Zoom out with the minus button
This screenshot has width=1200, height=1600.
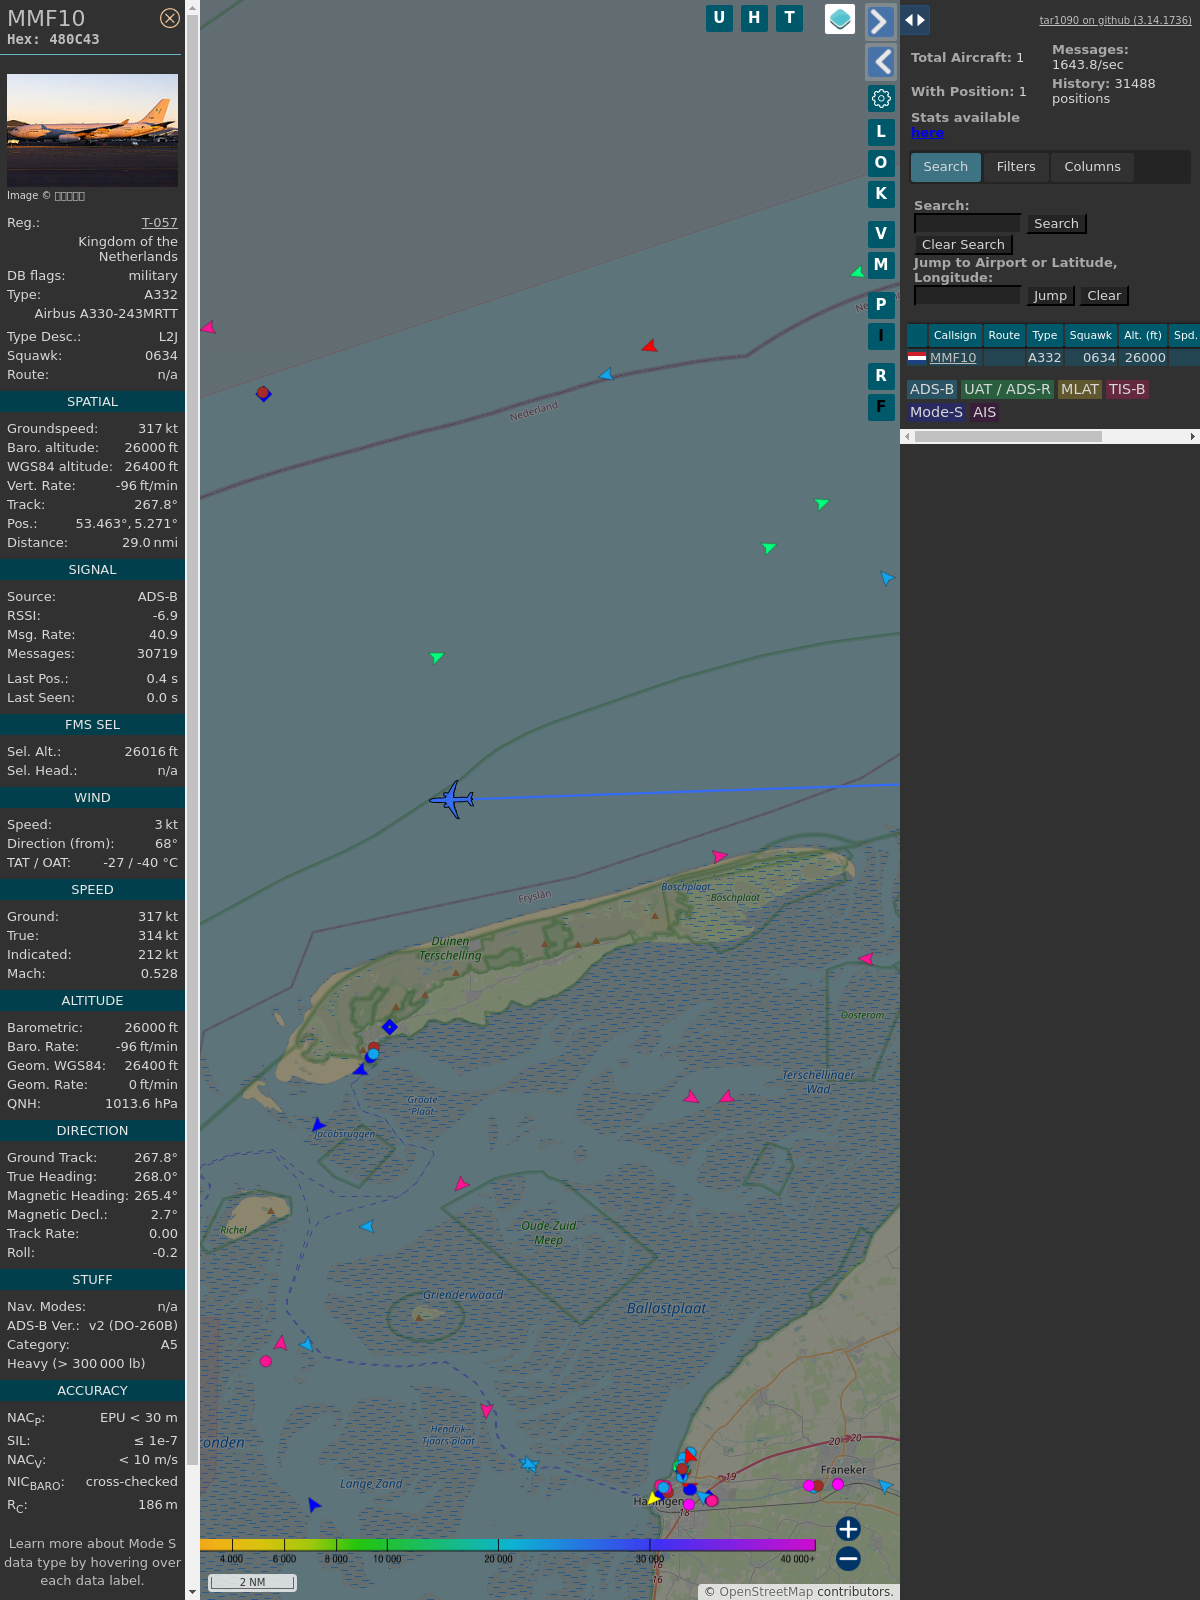[848, 1558]
